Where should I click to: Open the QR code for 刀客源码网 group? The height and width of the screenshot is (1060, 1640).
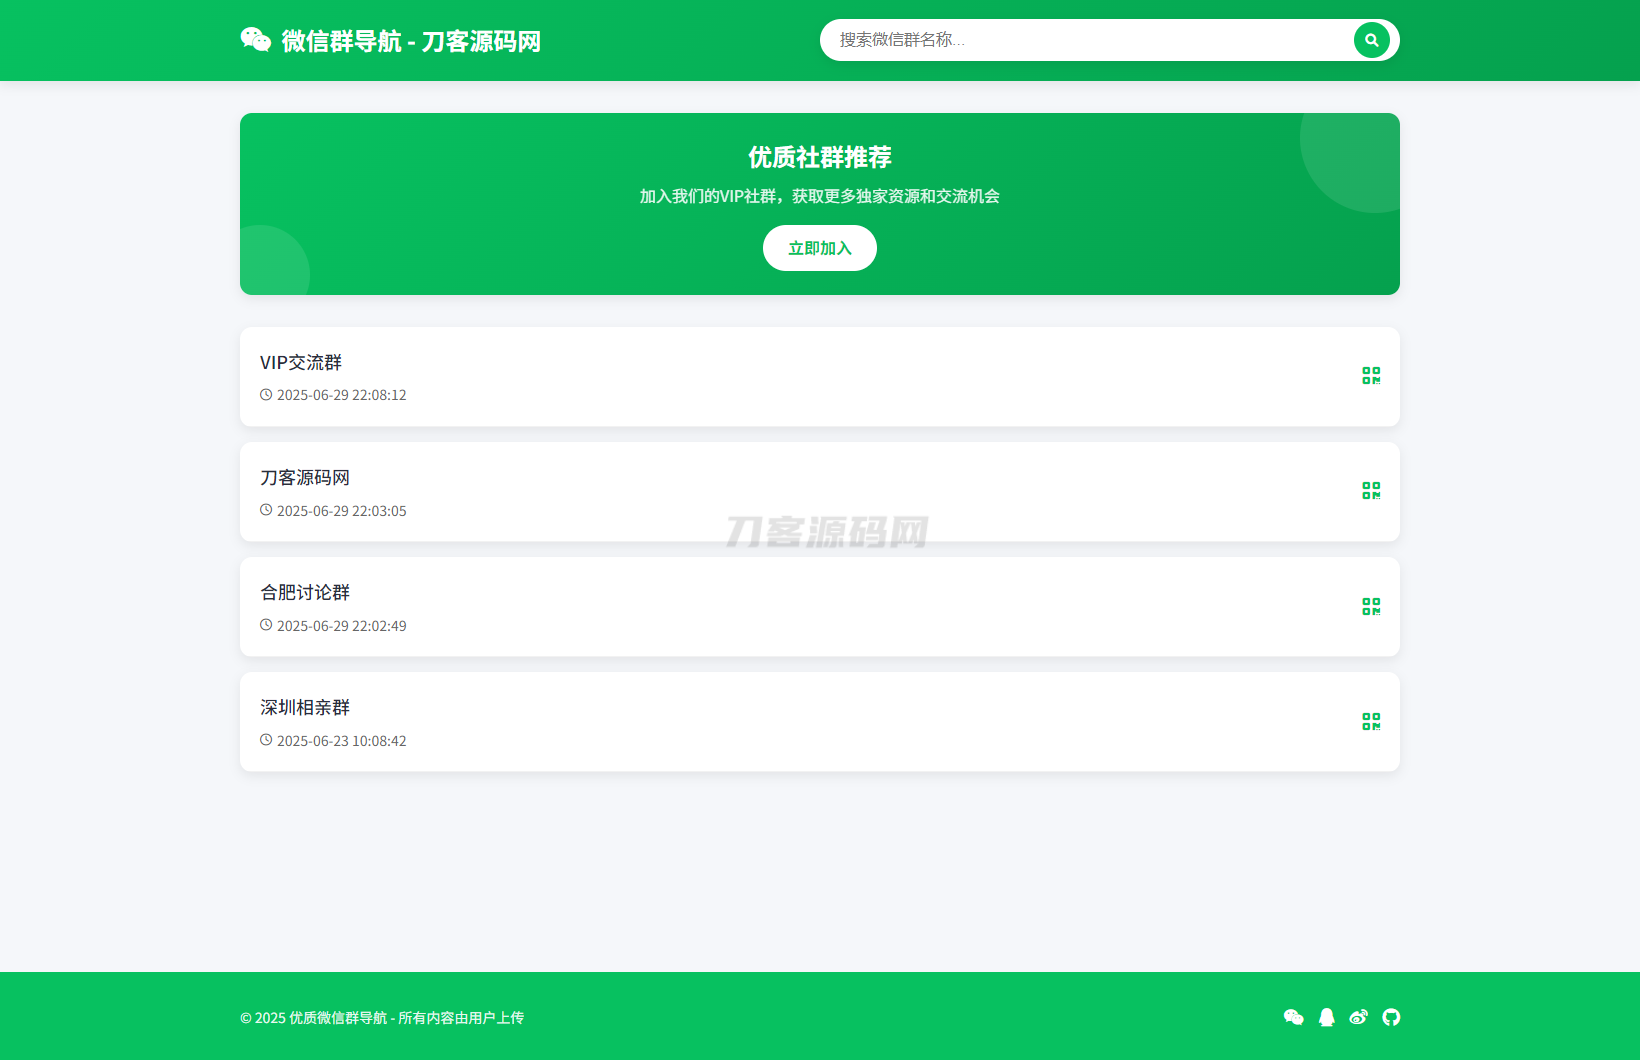[x=1371, y=491]
